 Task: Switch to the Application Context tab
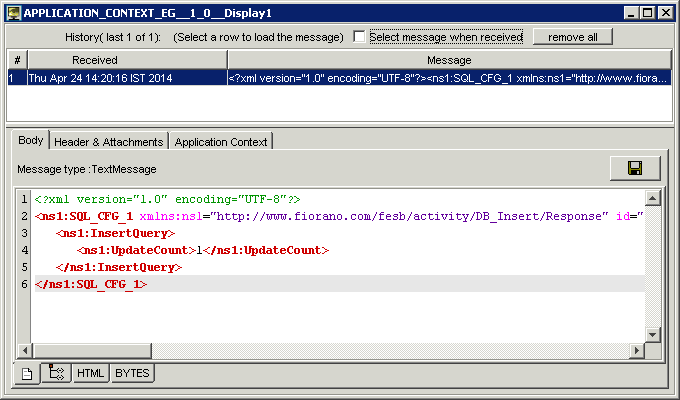(220, 142)
